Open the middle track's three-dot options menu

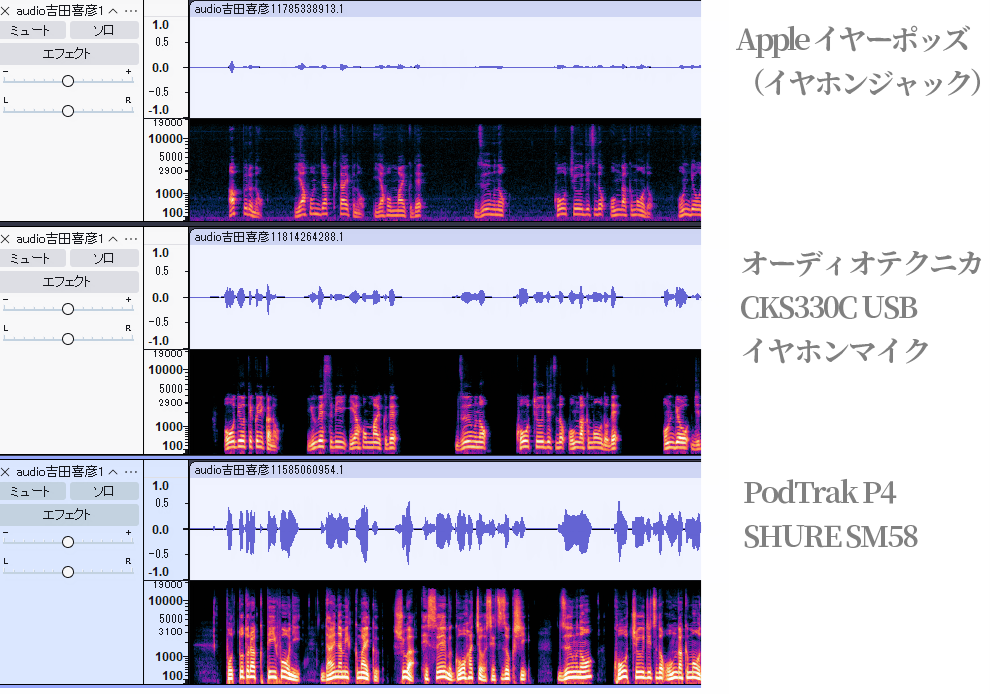[x=131, y=239]
